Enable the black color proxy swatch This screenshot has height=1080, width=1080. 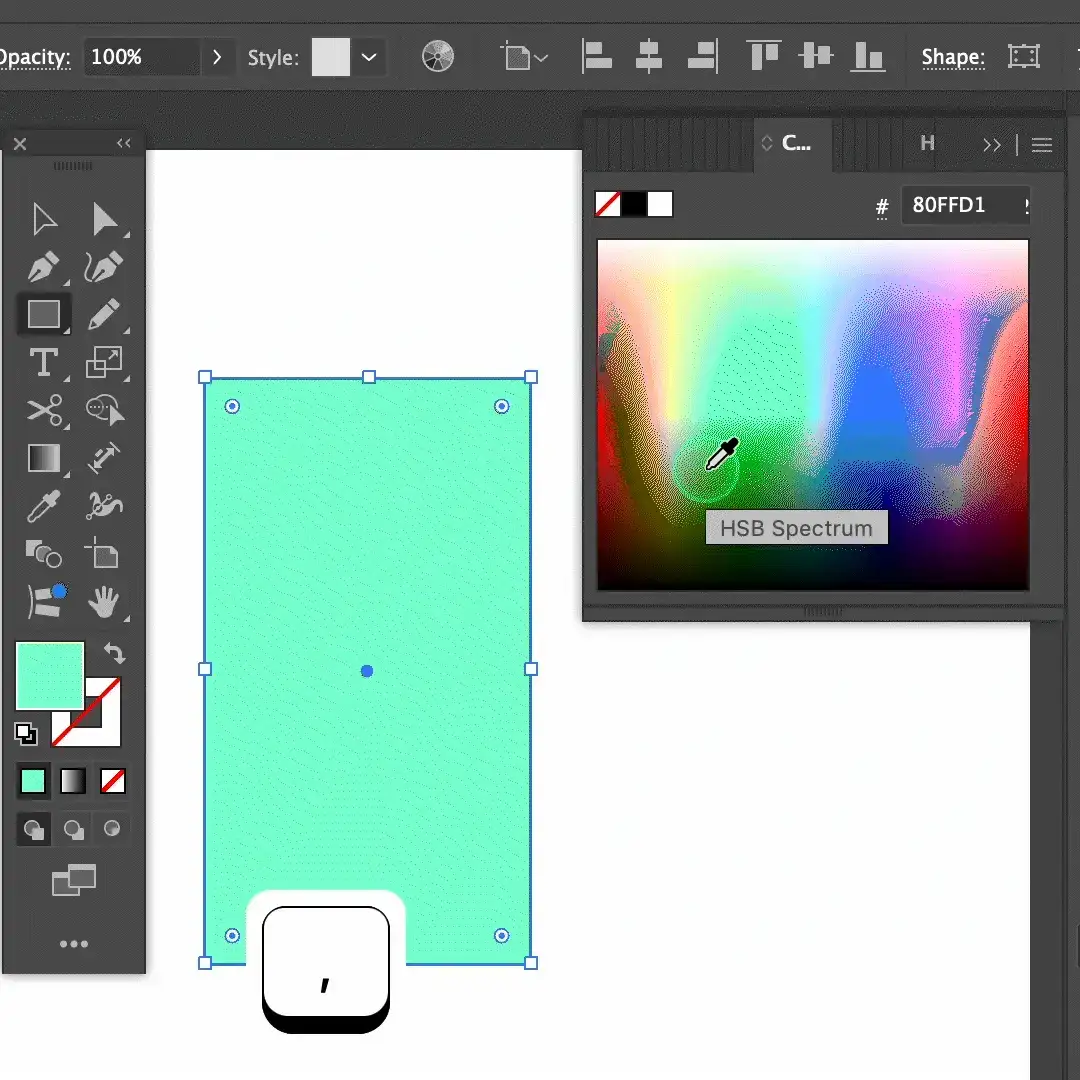[634, 203]
